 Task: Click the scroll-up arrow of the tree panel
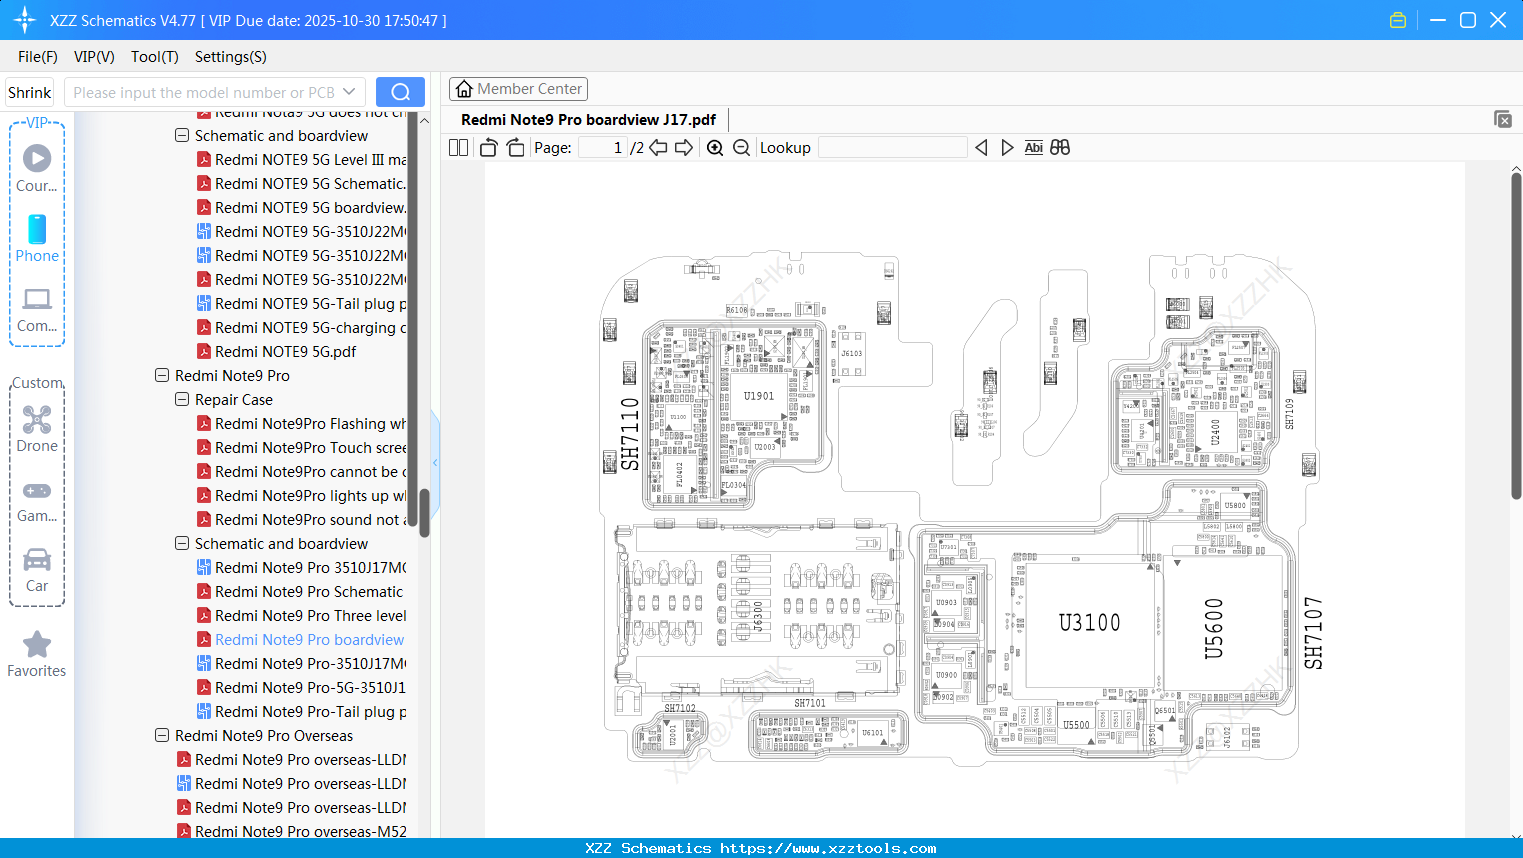tap(424, 120)
